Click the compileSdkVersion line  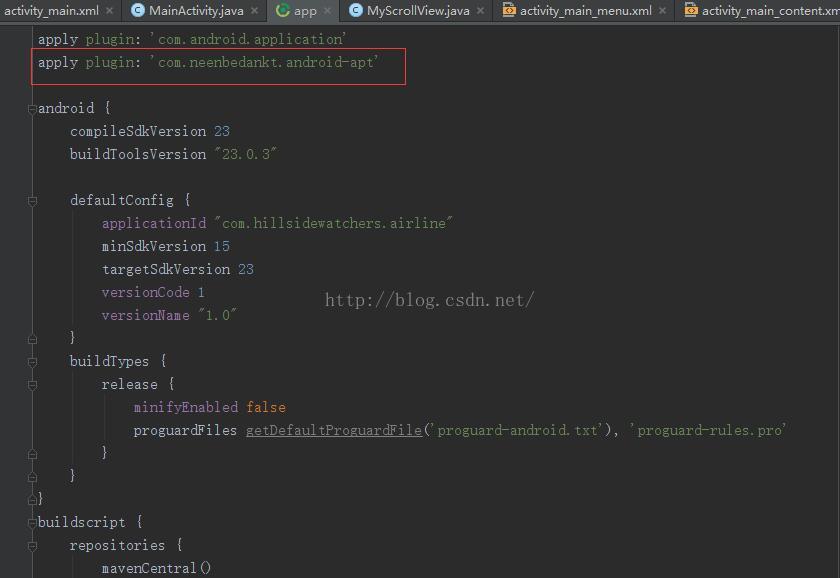150,131
